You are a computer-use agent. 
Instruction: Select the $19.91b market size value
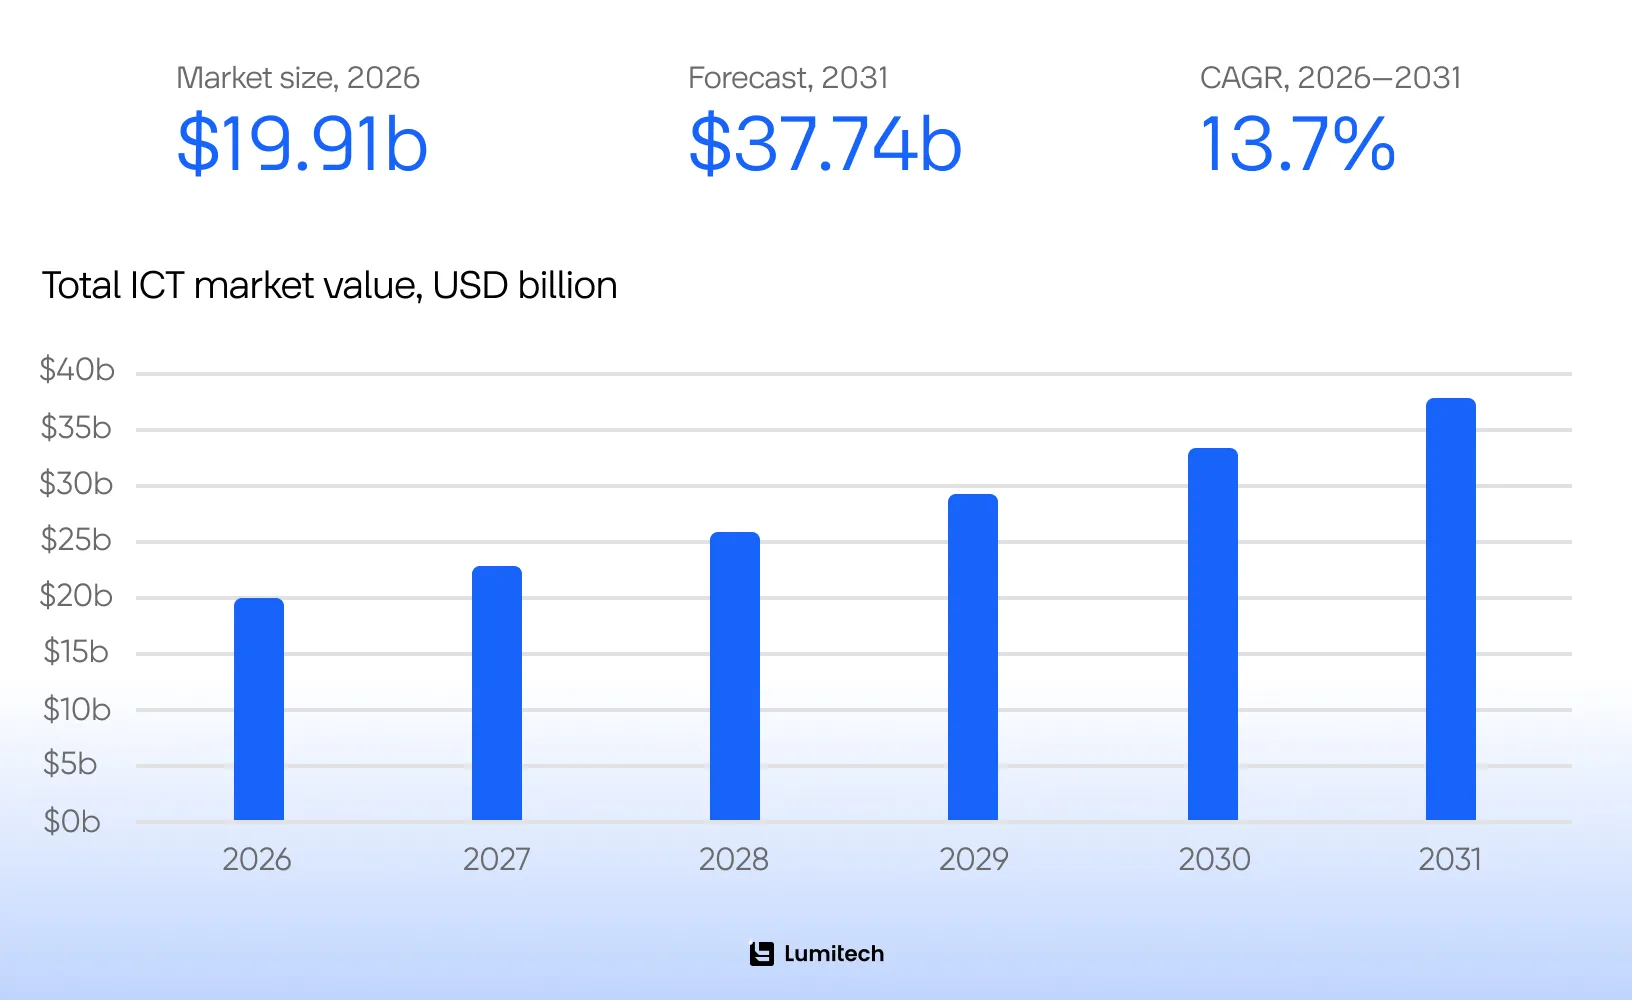(x=302, y=144)
